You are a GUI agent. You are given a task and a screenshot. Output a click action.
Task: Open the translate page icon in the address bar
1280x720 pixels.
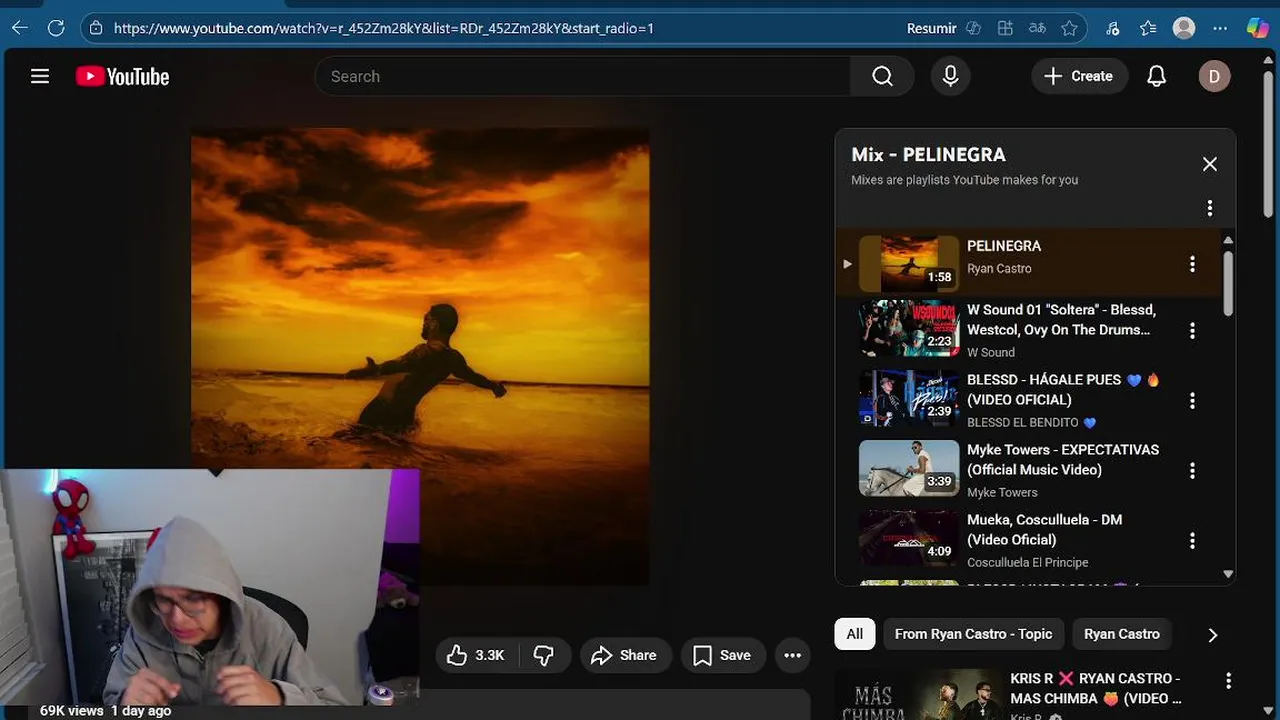(x=1037, y=28)
